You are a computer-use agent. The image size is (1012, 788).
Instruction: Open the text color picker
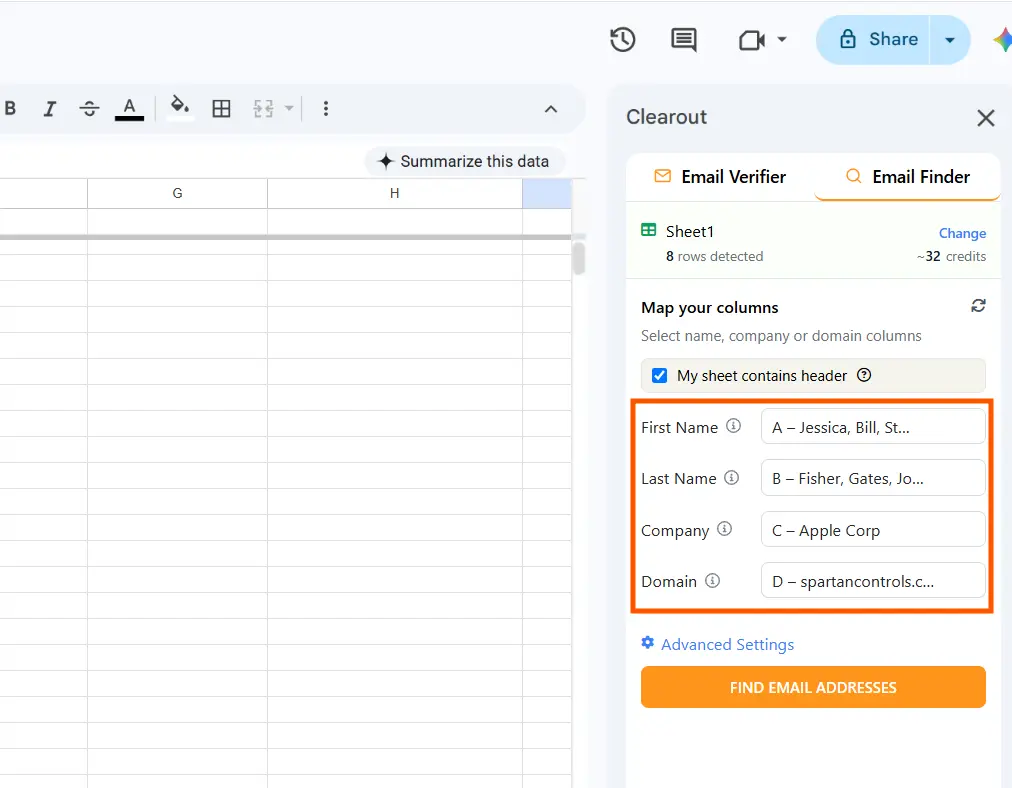coord(129,108)
